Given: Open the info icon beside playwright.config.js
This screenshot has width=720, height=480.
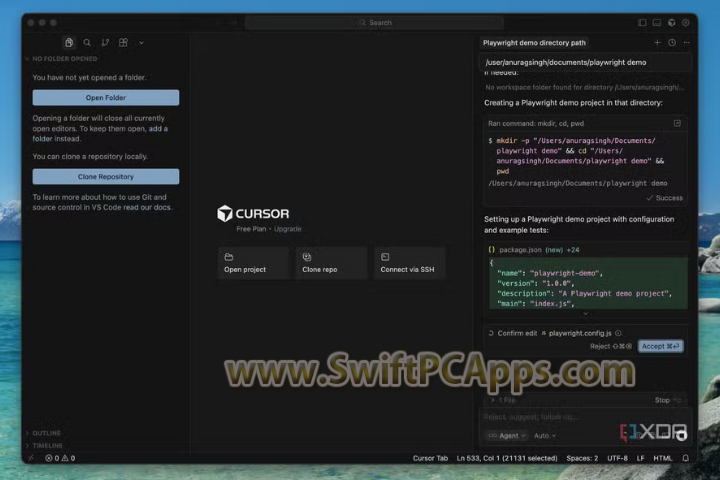Looking at the screenshot, I should click(619, 333).
